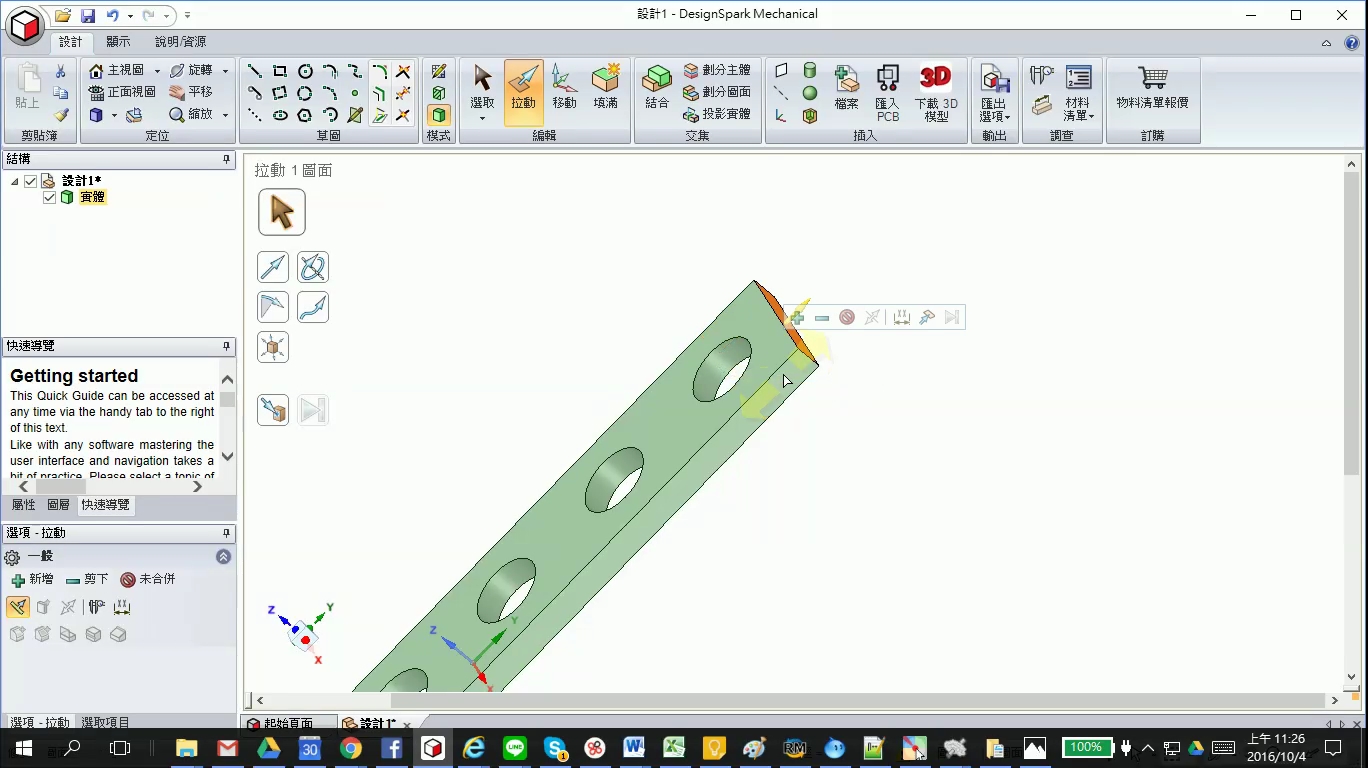Click the 物料清單報價 shopping cart icon
This screenshot has width=1368, height=768.
click(1153, 87)
